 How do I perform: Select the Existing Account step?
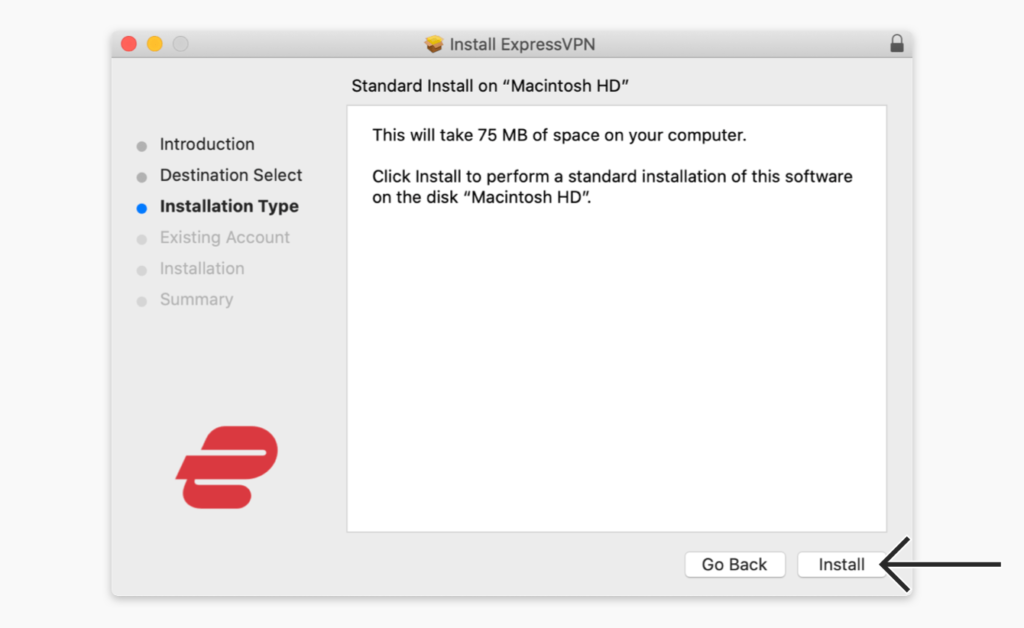224,237
